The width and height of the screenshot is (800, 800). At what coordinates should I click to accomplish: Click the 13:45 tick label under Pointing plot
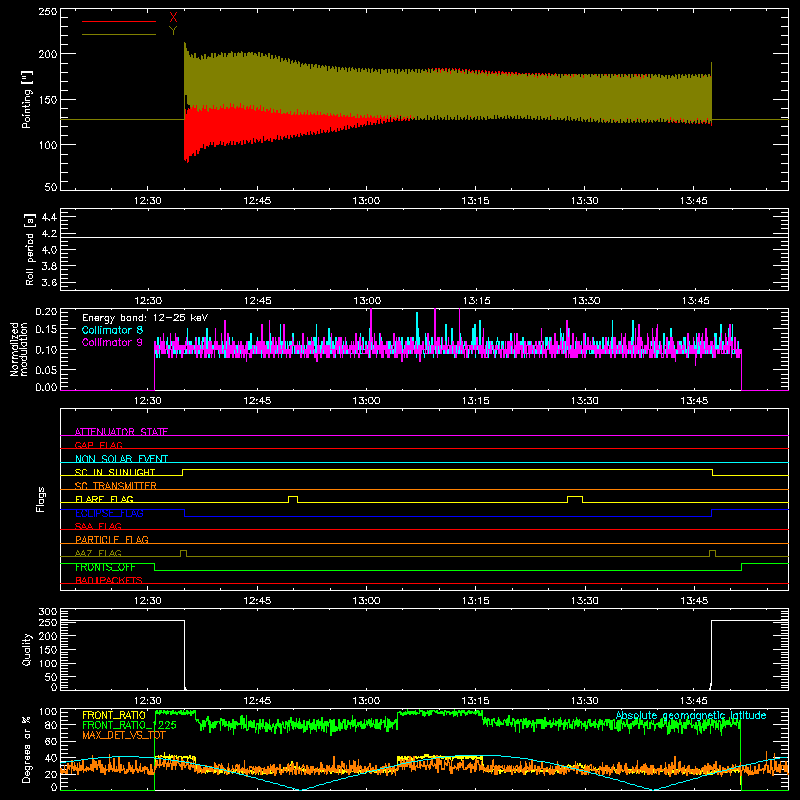tap(694, 201)
